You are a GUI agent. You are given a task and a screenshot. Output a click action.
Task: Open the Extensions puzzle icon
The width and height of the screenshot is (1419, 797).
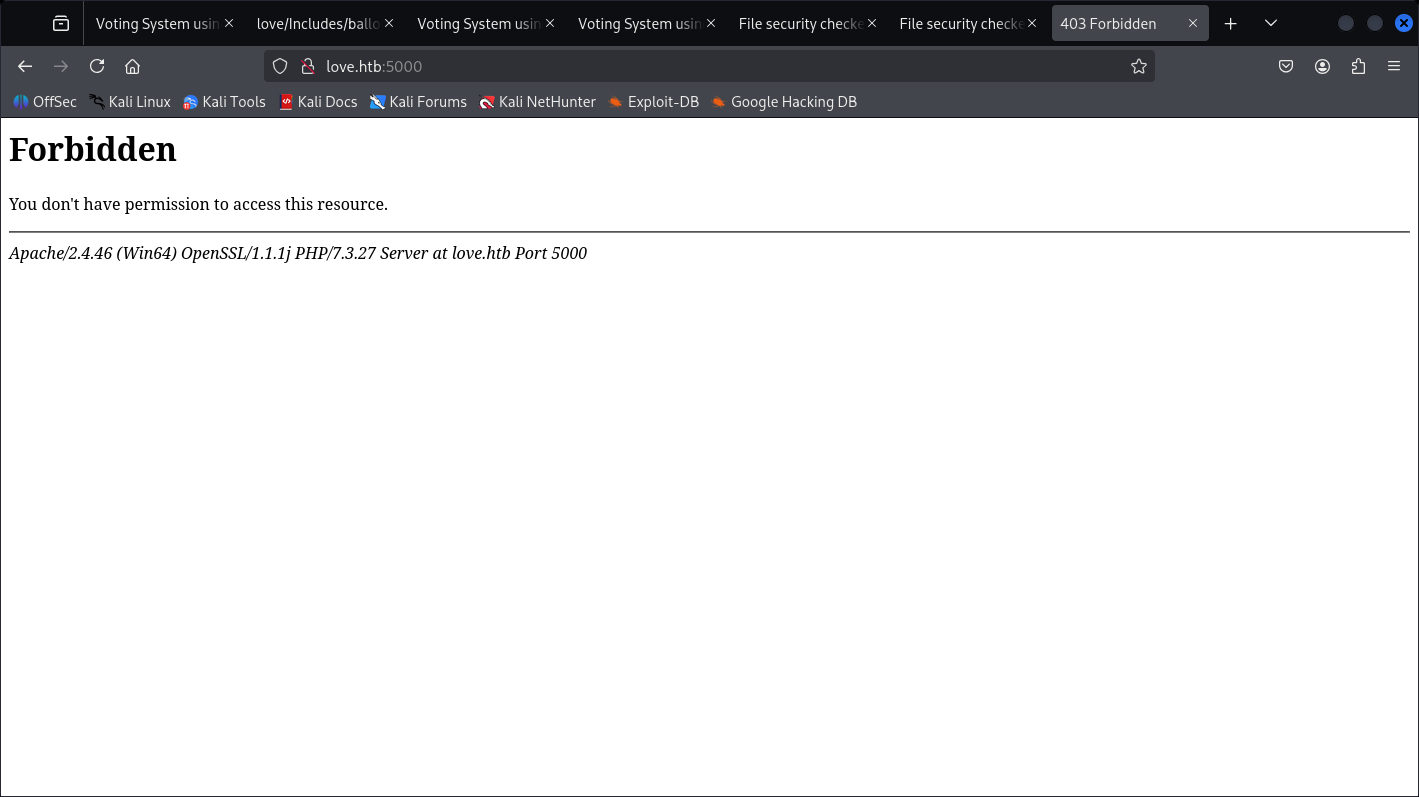tap(1358, 66)
